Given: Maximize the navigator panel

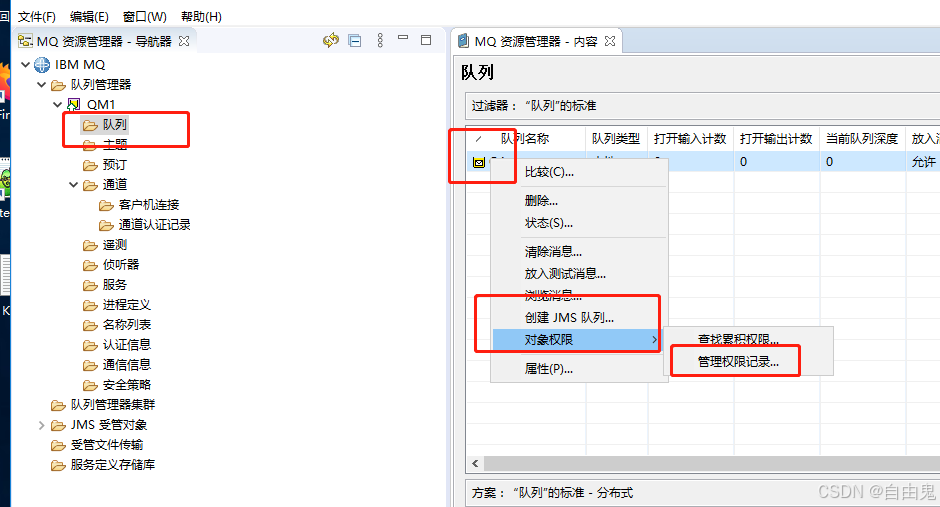Looking at the screenshot, I should click(426, 40).
